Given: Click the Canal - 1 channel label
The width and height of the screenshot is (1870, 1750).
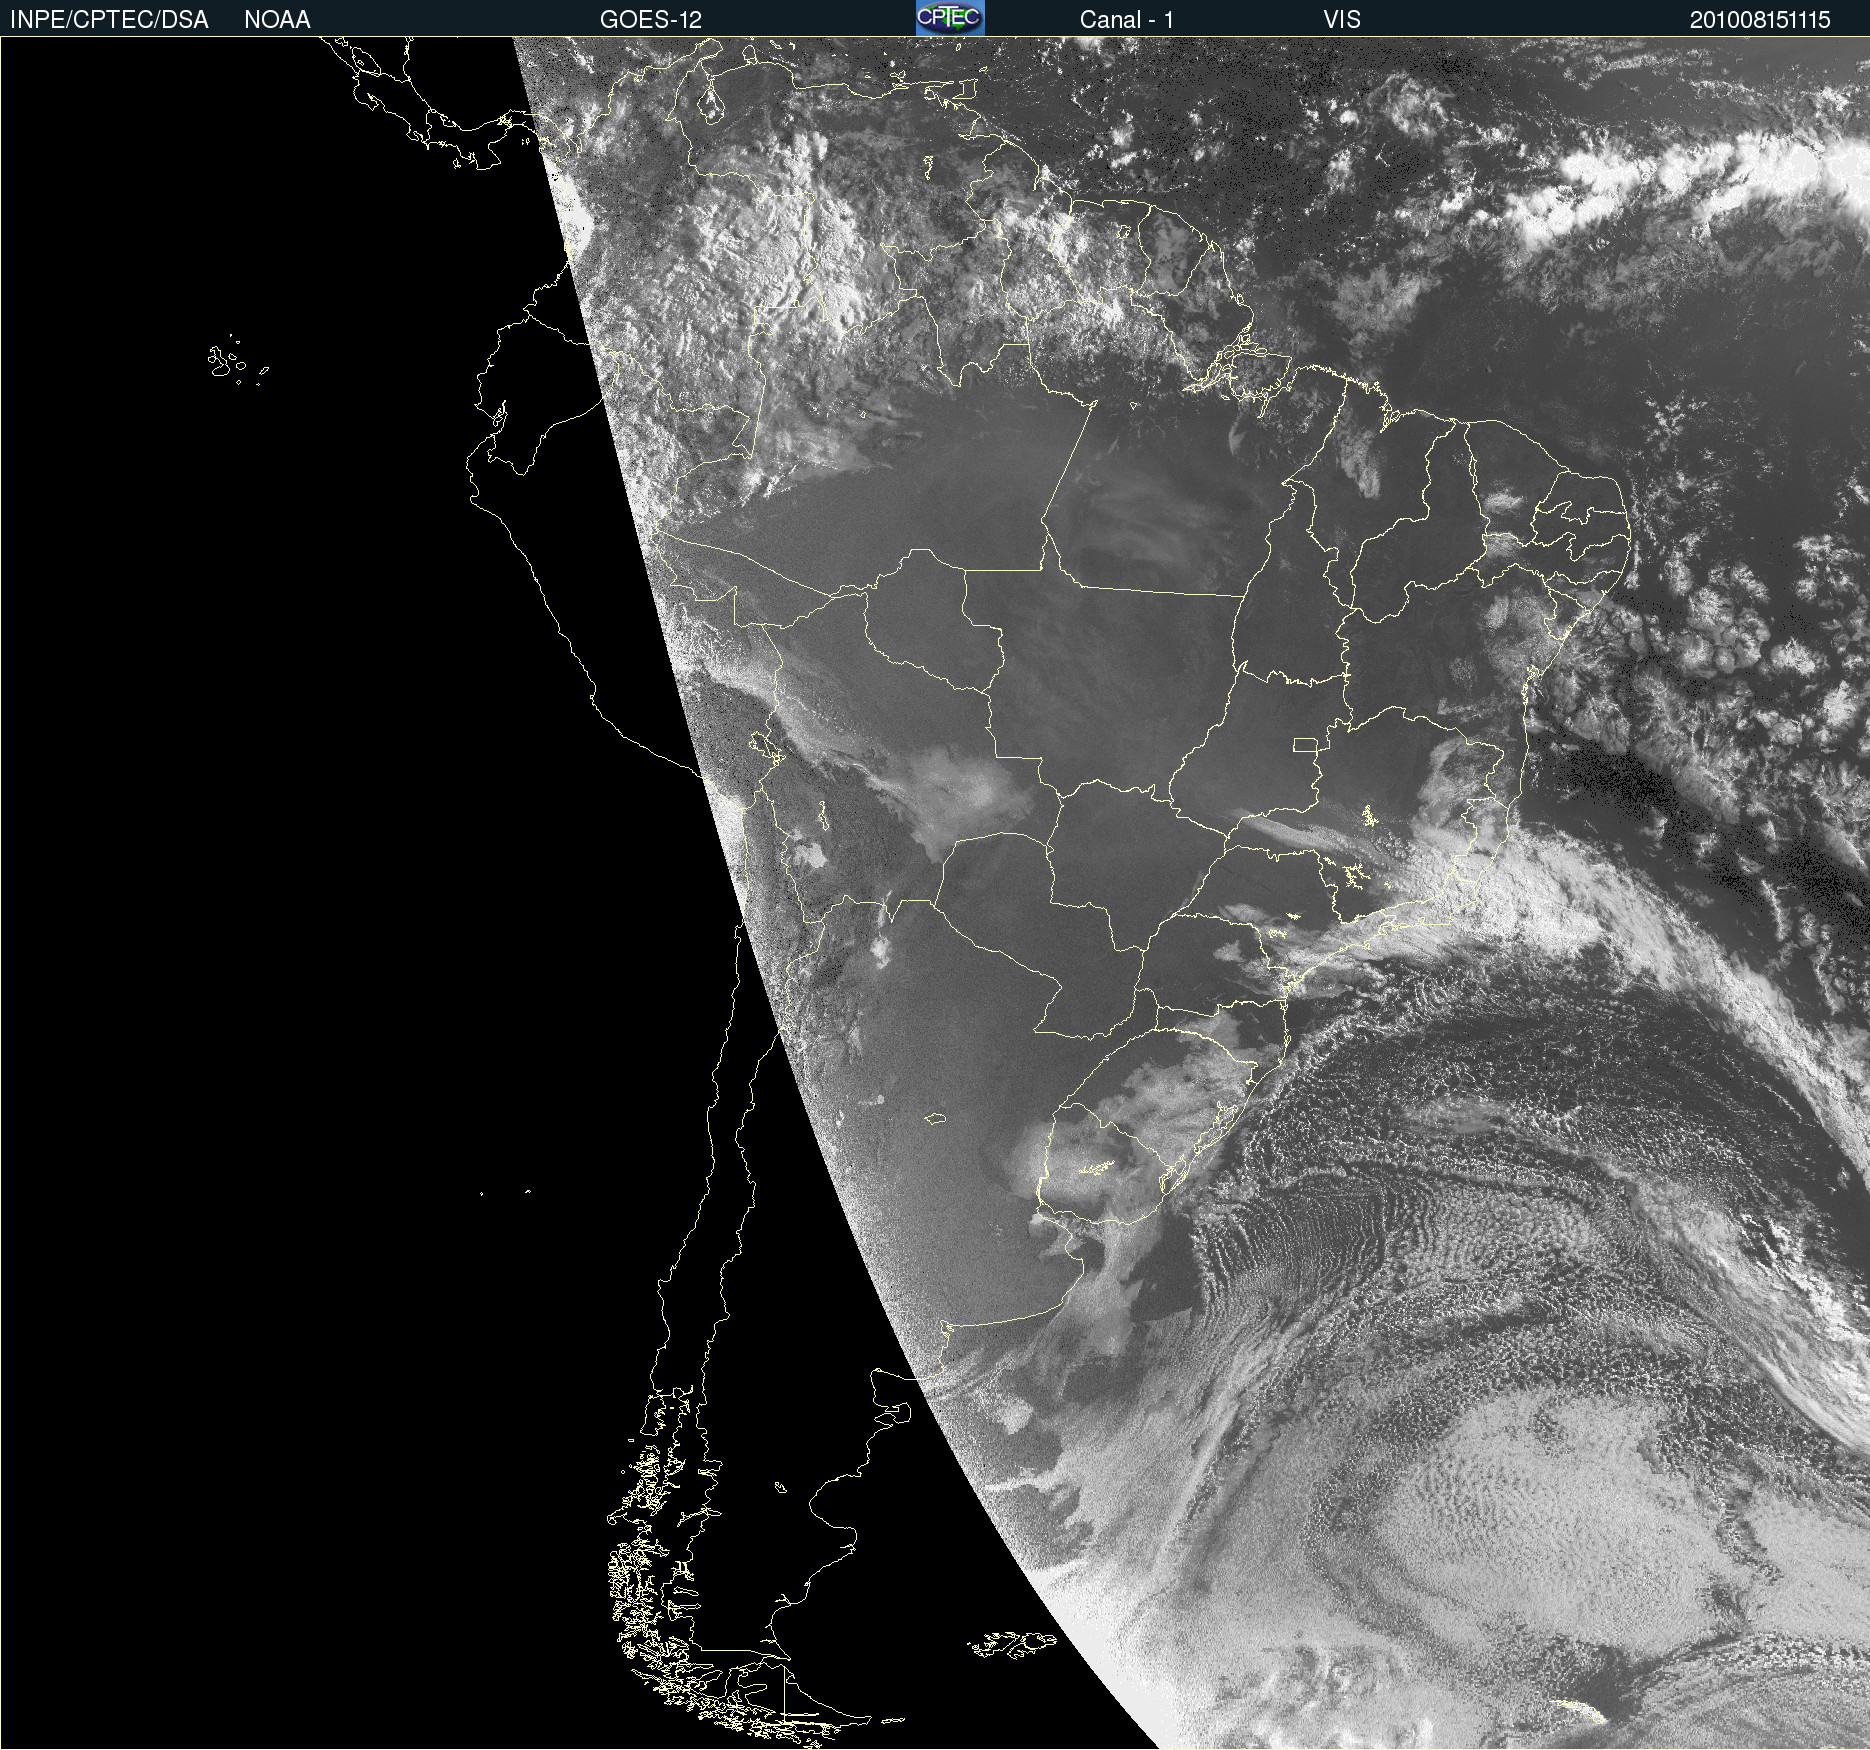Looking at the screenshot, I should pos(1127,20).
